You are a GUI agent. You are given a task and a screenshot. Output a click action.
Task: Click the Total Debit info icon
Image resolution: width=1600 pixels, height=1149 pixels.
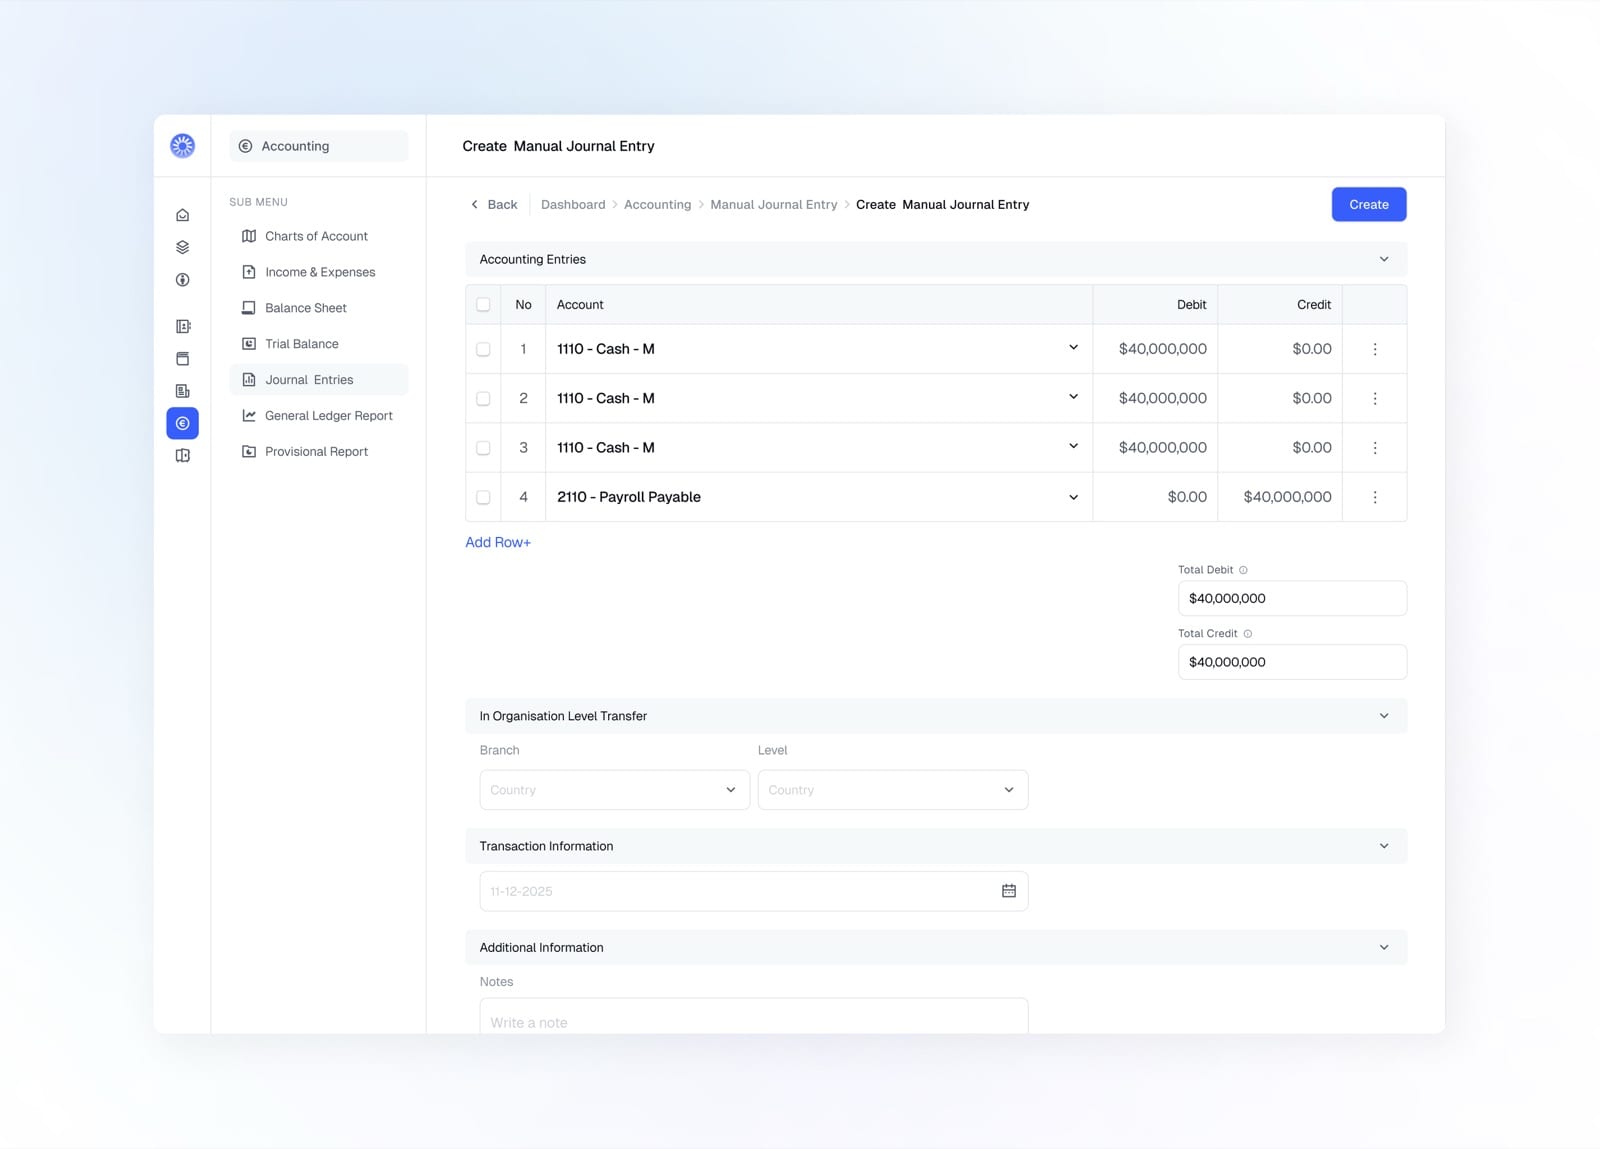click(1243, 570)
